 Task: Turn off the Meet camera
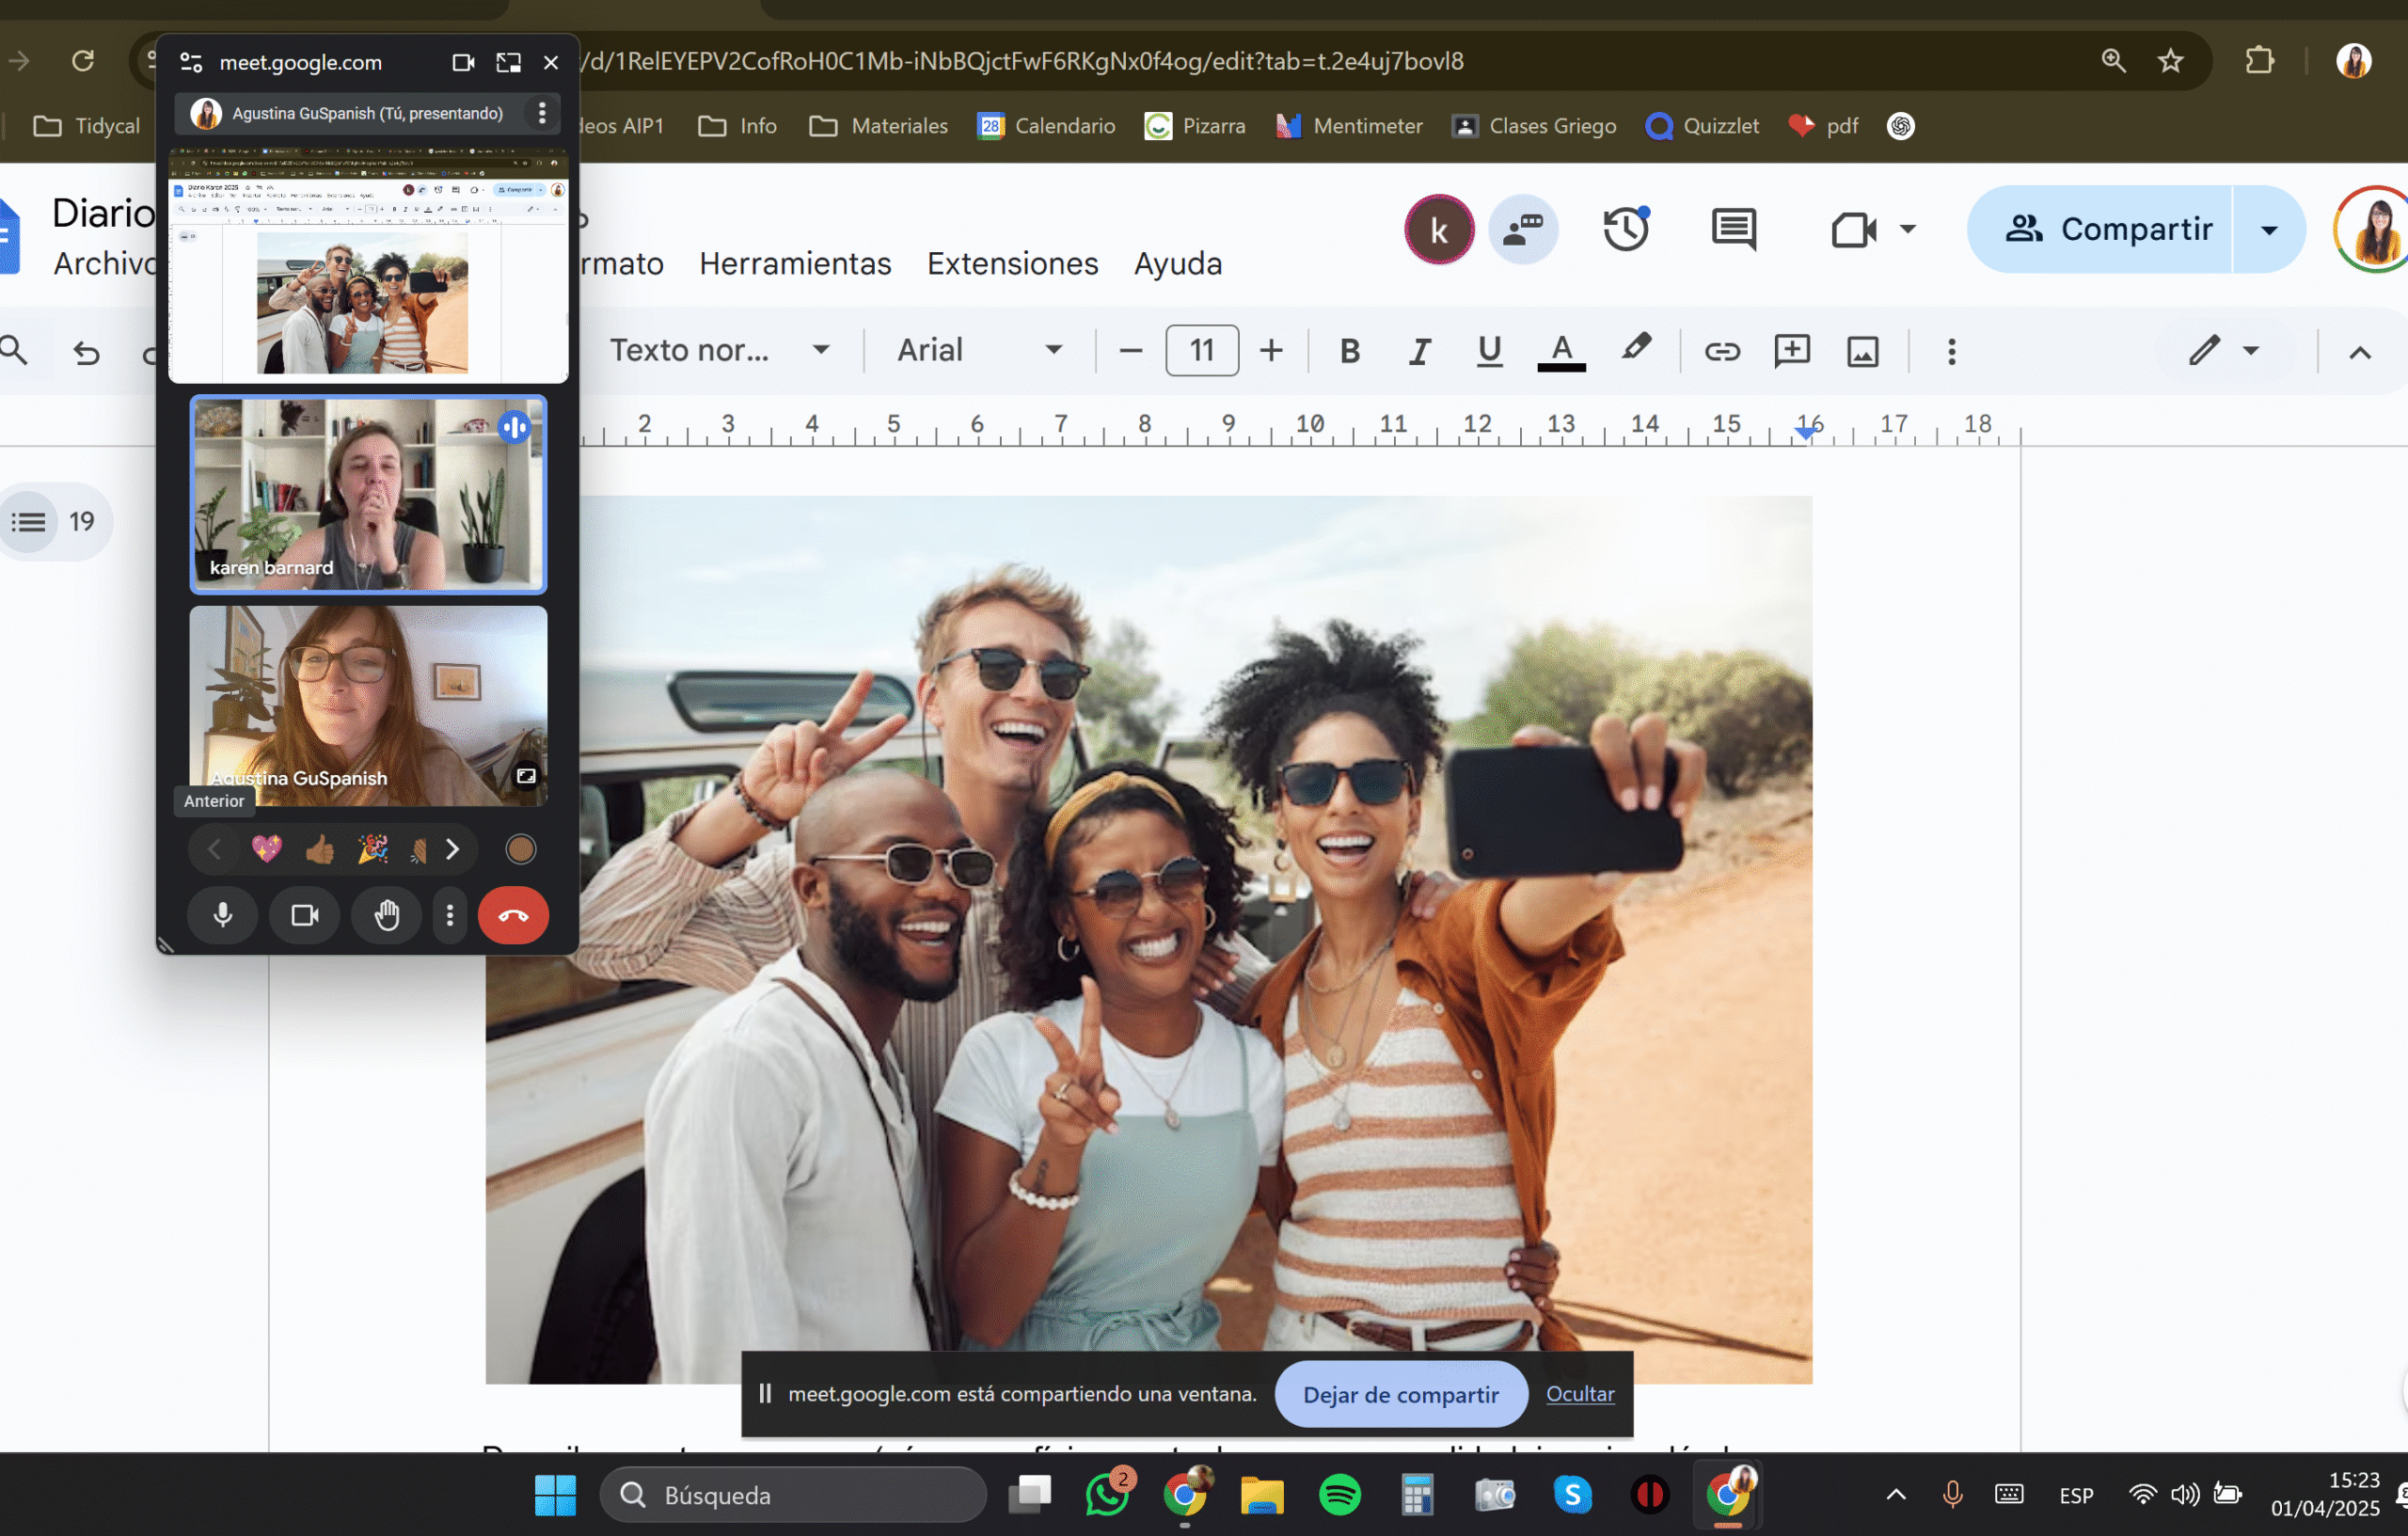(305, 915)
